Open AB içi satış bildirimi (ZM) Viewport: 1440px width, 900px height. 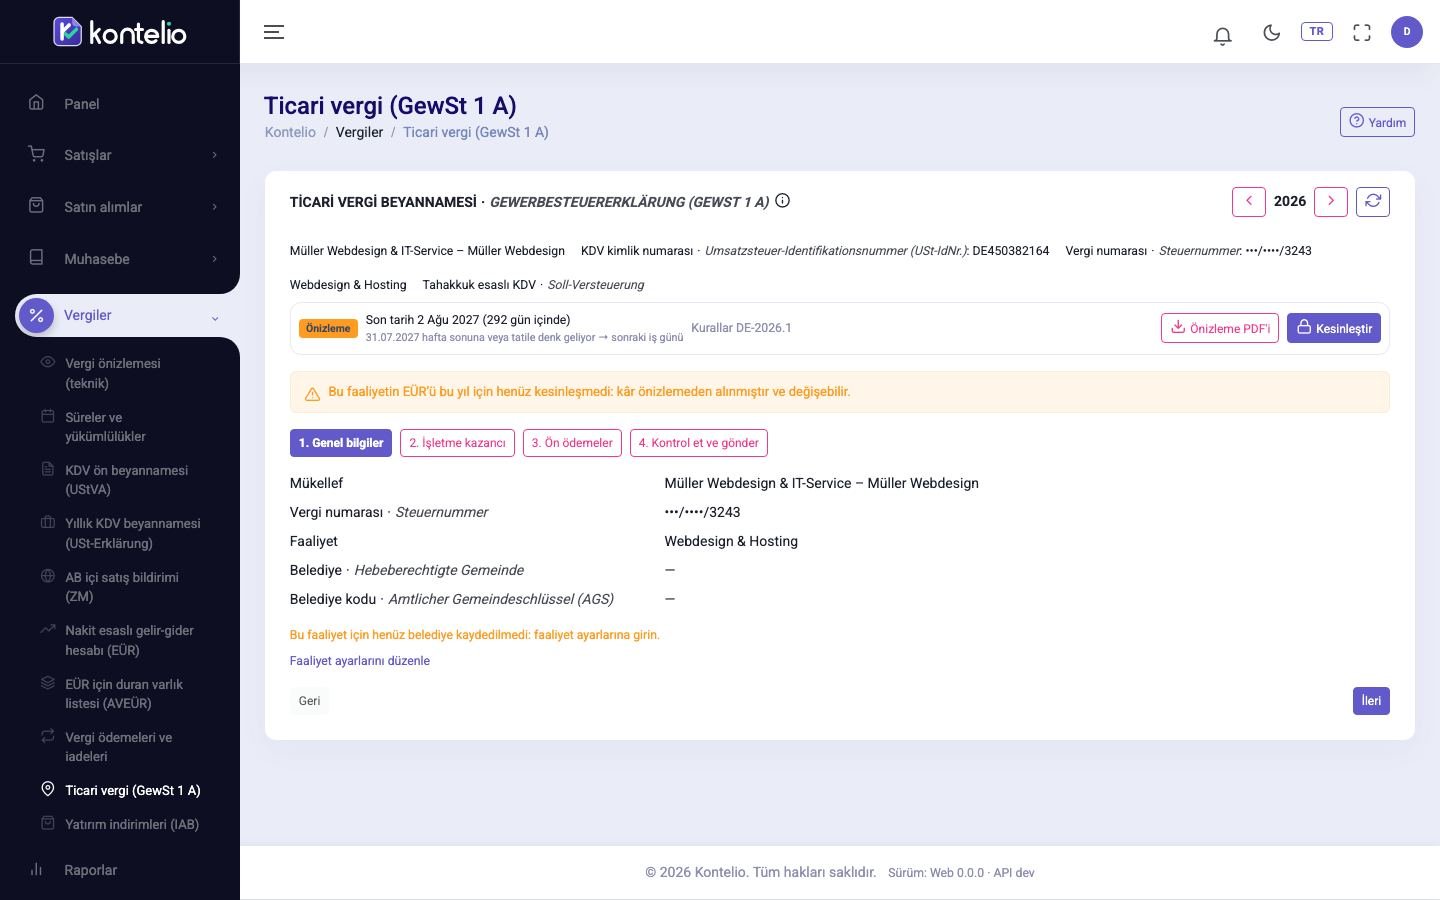122,587
